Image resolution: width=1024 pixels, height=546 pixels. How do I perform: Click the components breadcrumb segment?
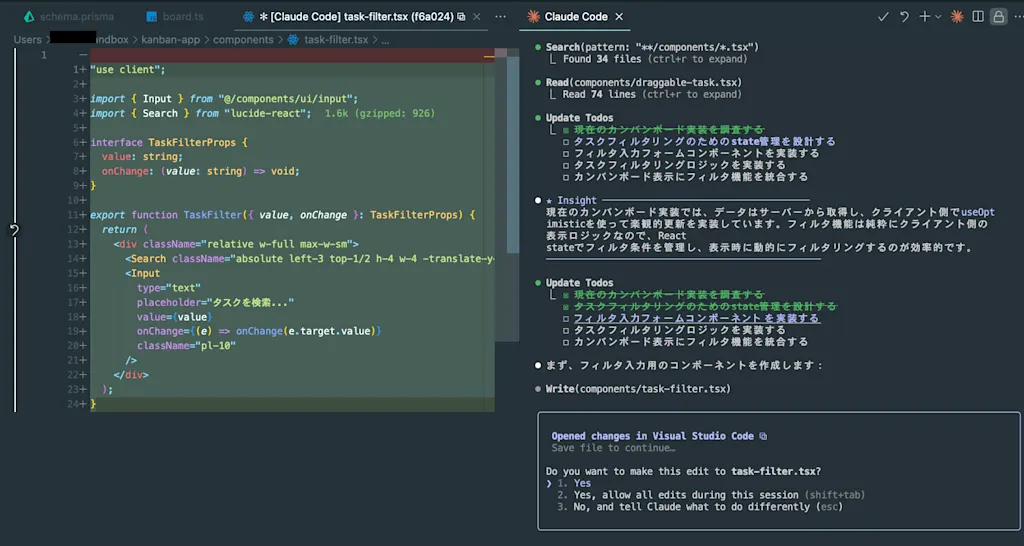pos(243,40)
